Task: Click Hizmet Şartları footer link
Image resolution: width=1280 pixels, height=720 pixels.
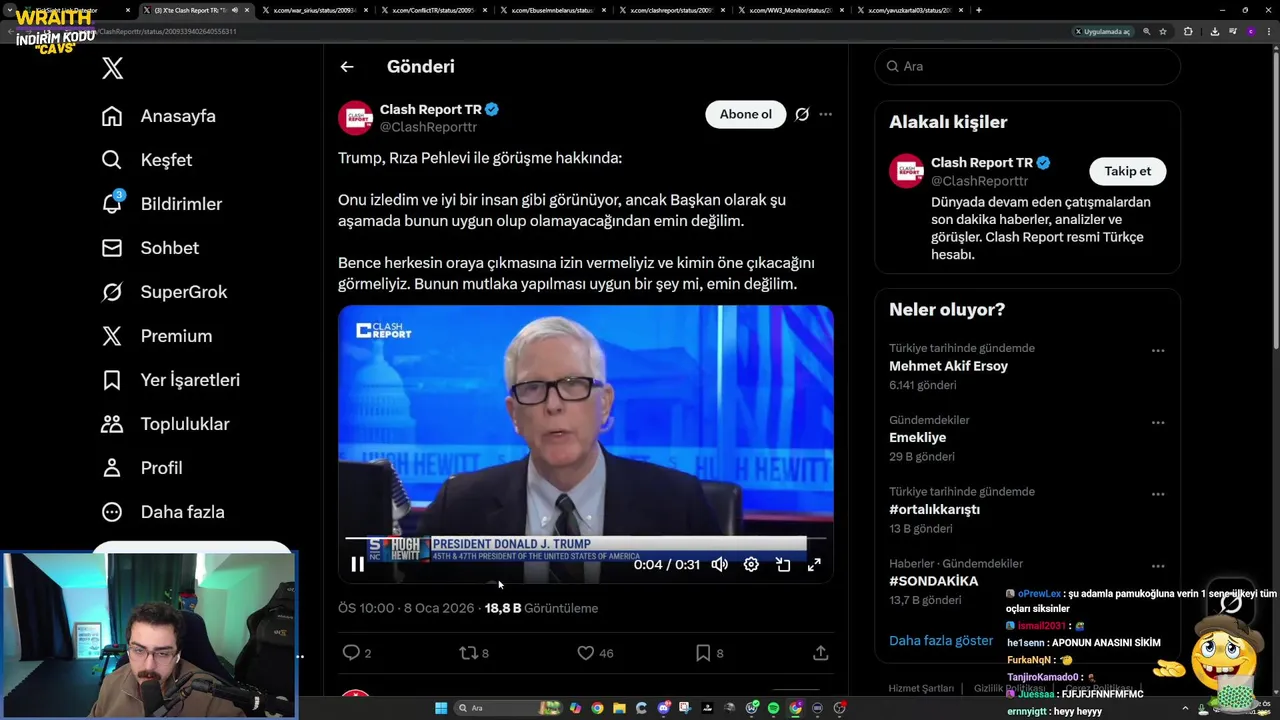Action: (921, 689)
